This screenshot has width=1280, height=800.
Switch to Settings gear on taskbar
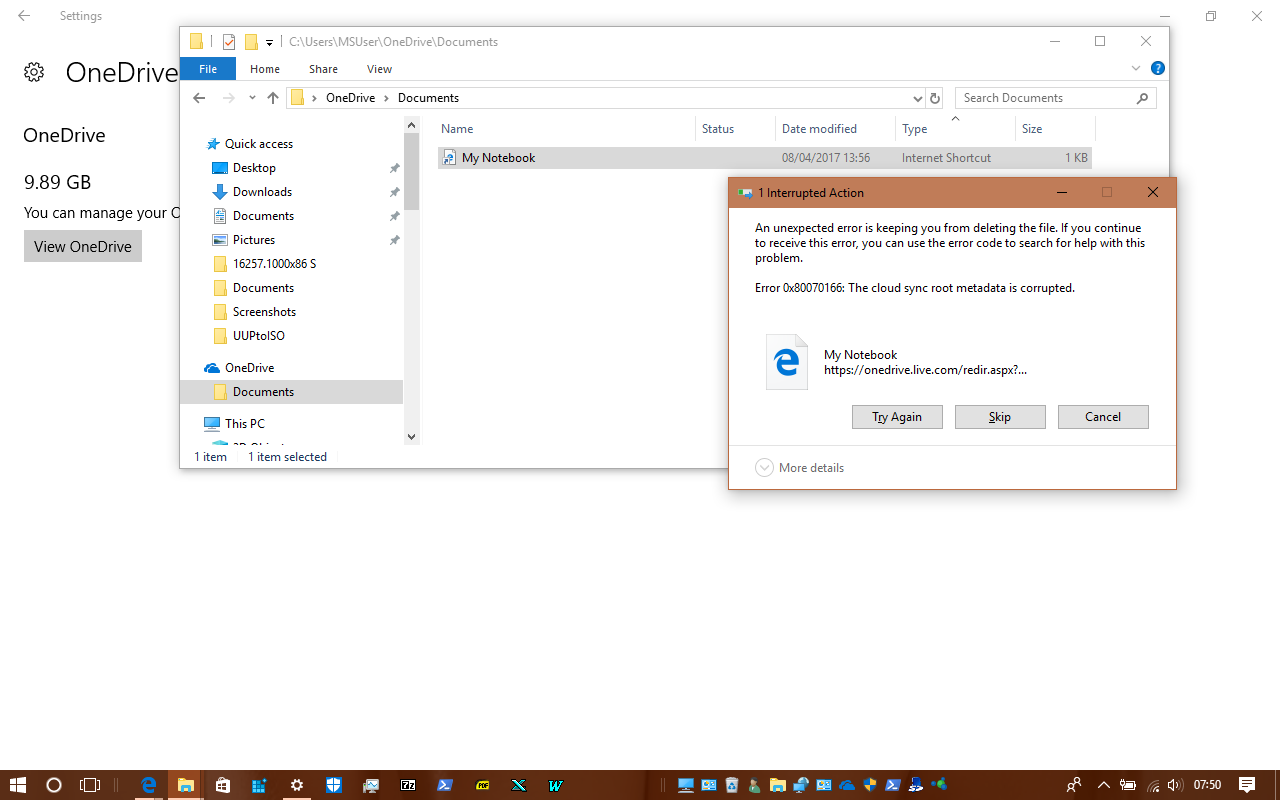pyautogui.click(x=297, y=785)
